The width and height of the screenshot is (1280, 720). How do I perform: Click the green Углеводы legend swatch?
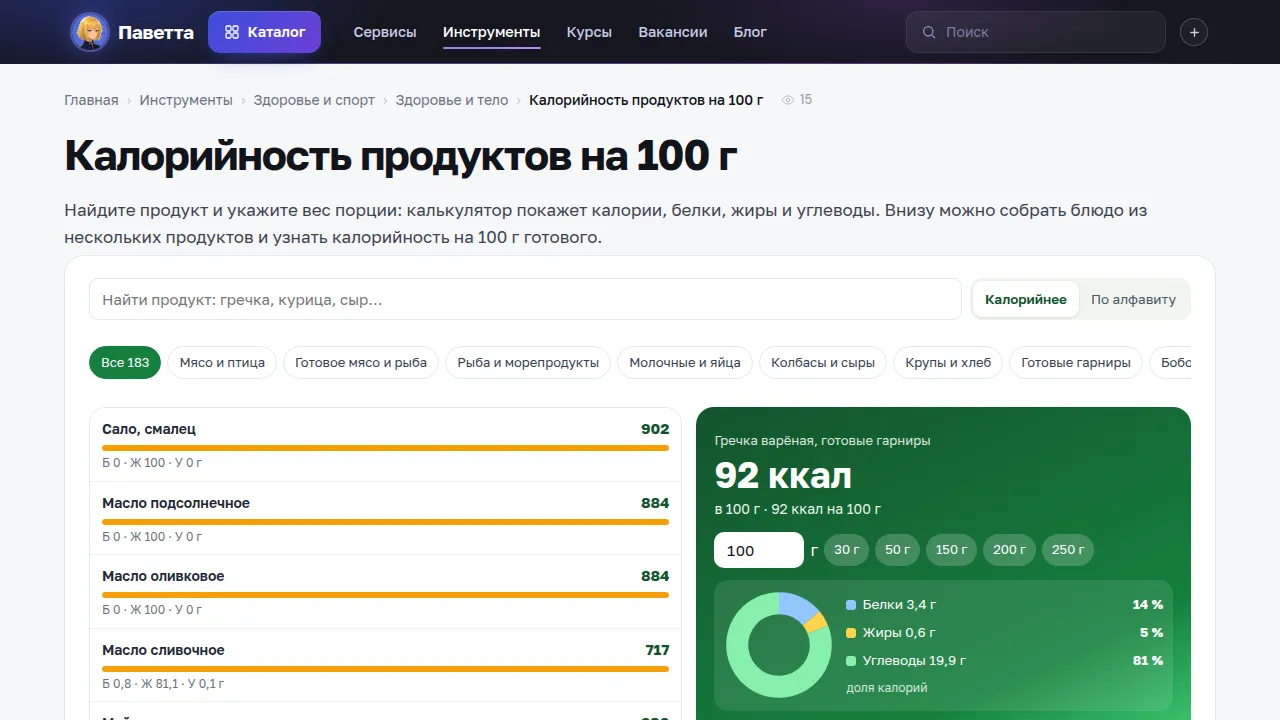[851, 661]
